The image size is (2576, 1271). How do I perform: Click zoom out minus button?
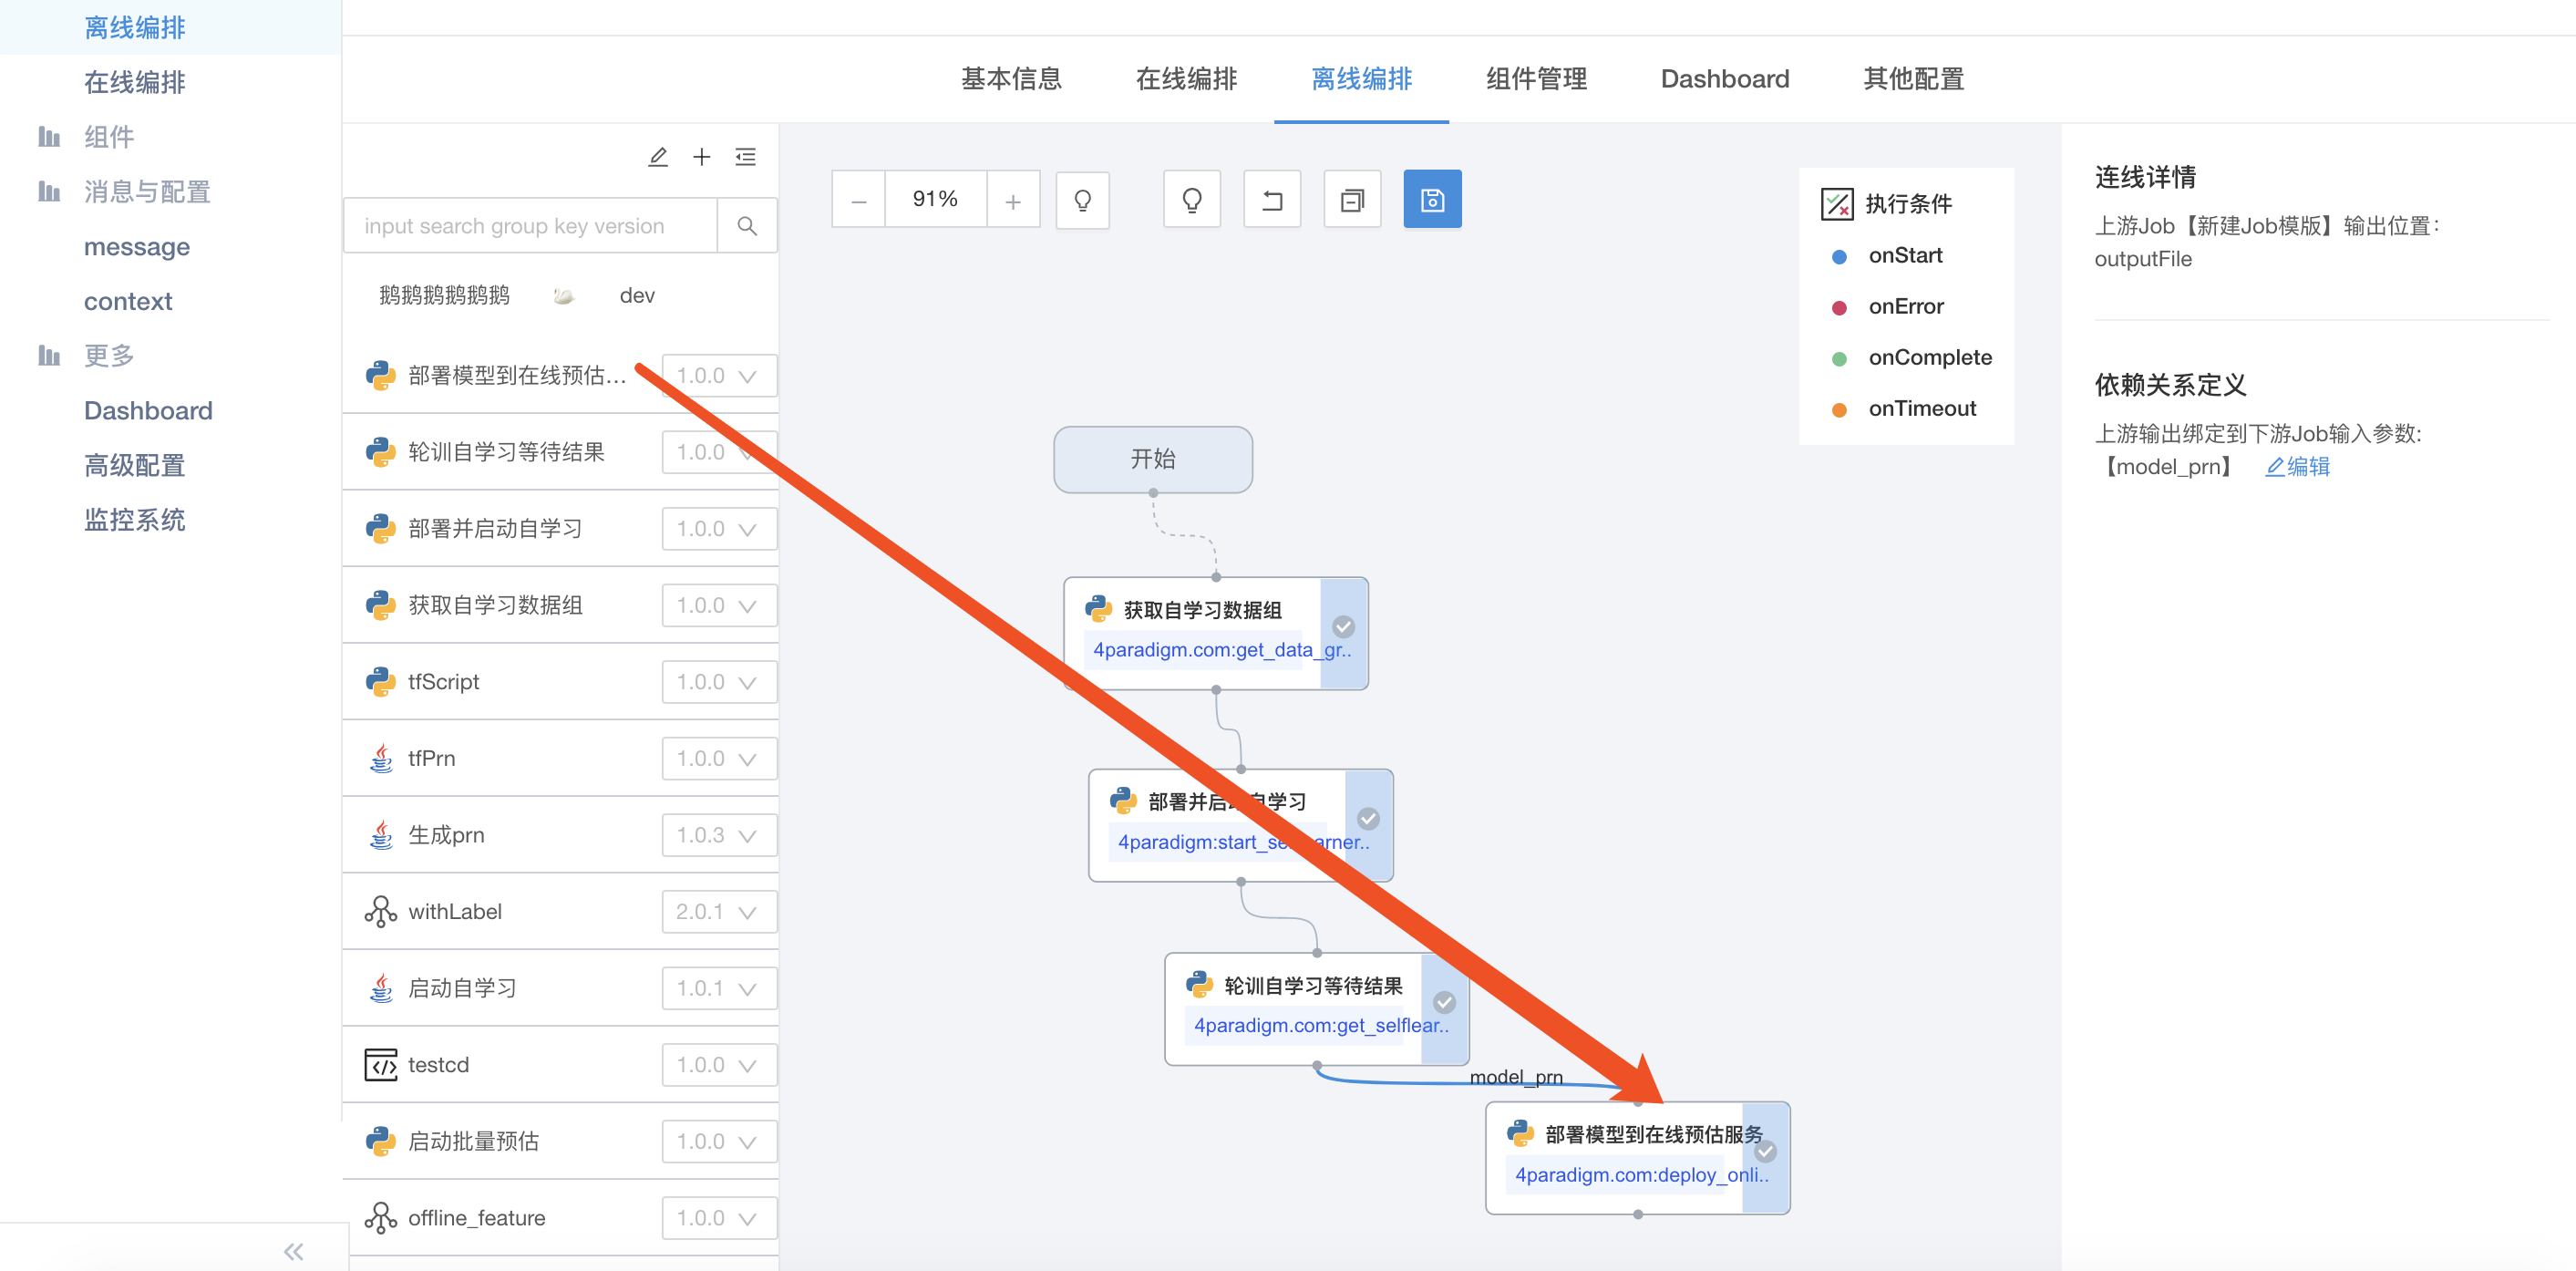862,201
